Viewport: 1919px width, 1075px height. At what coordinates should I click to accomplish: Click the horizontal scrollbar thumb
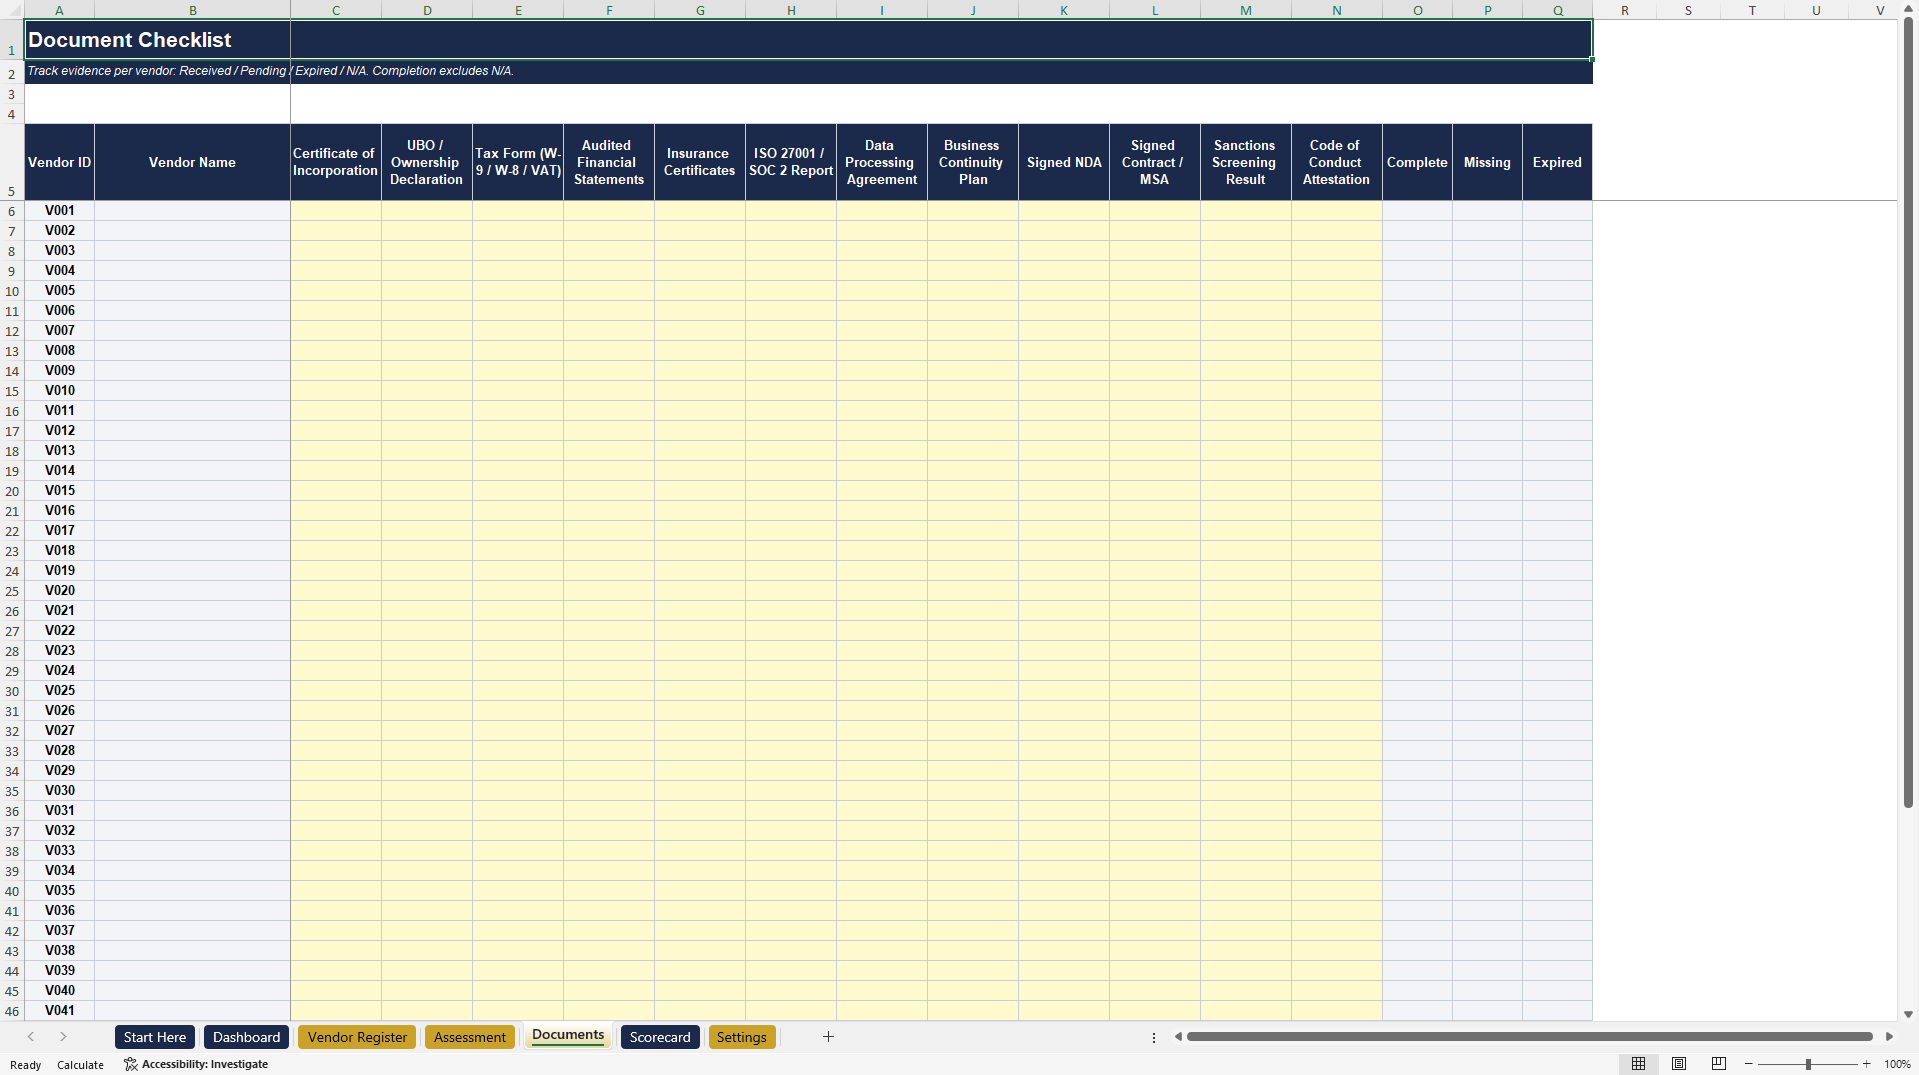(1530, 1037)
